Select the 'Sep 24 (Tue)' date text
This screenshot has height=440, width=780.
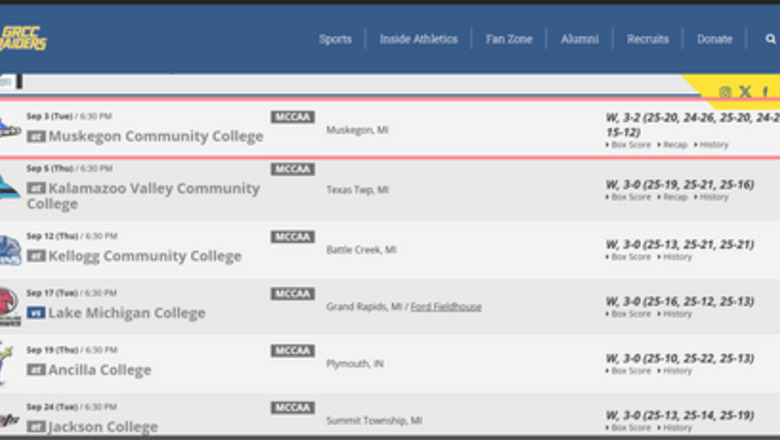tap(52, 407)
